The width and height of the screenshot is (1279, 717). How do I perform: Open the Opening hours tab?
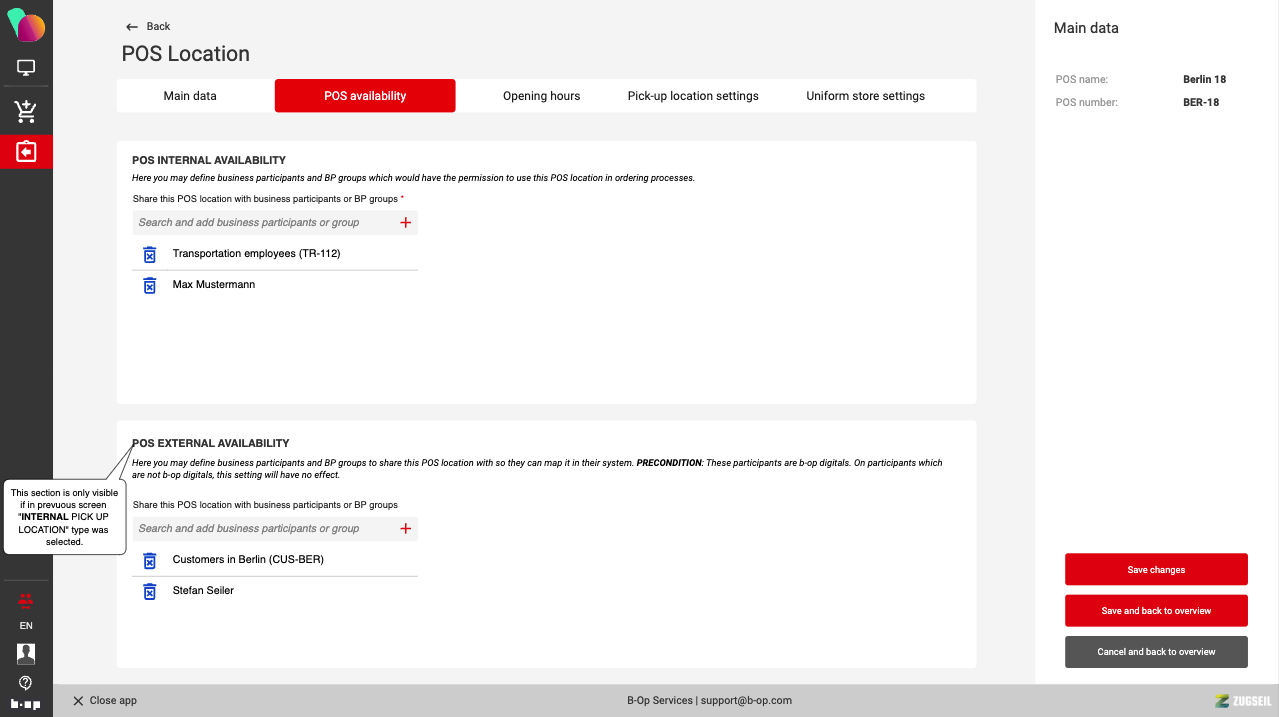(541, 96)
